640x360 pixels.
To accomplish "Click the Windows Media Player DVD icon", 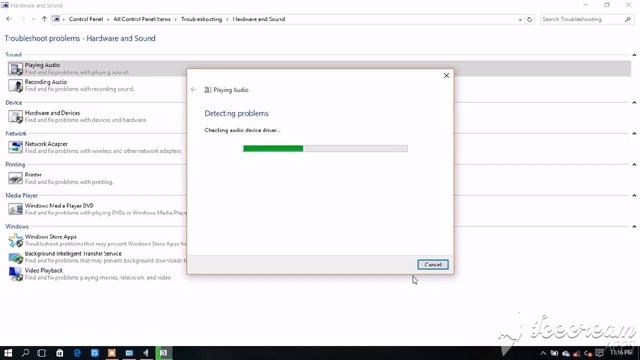I will pyautogui.click(x=16, y=209).
